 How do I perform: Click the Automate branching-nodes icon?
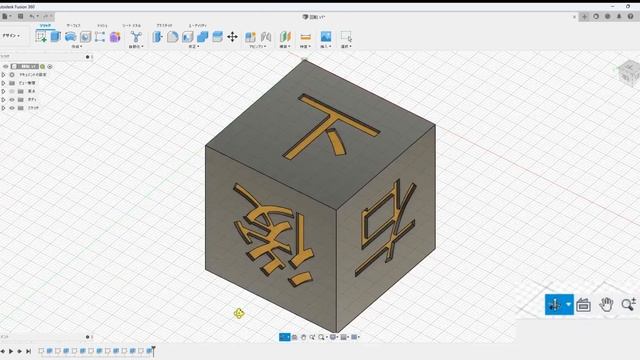(x=136, y=37)
